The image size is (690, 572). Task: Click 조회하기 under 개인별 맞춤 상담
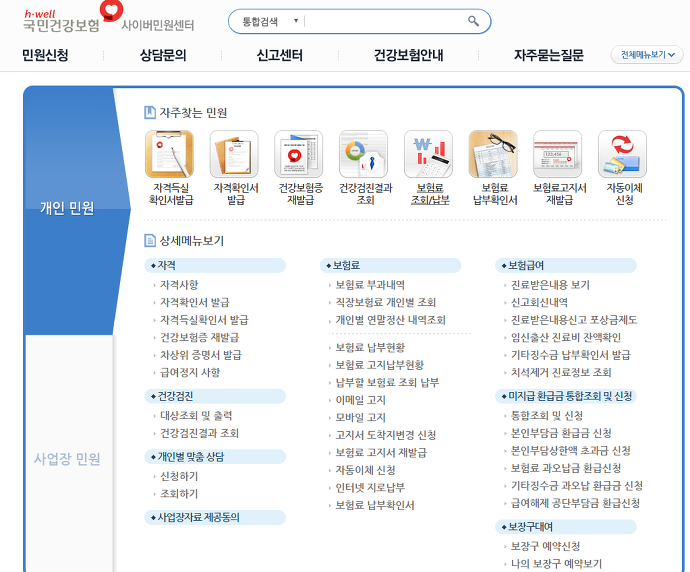pos(179,494)
